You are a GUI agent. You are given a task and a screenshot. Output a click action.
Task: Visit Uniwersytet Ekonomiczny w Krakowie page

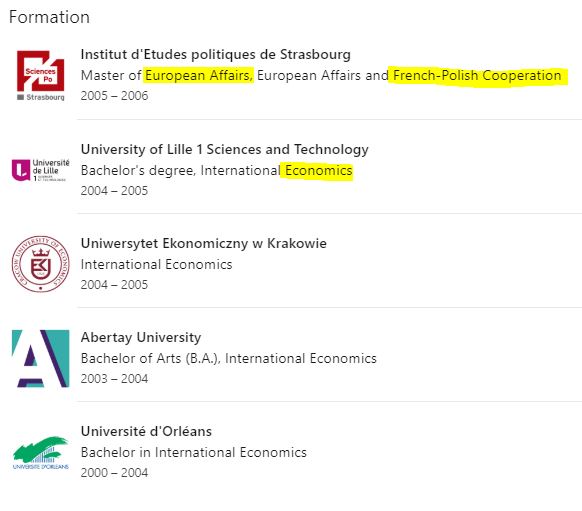click(203, 243)
